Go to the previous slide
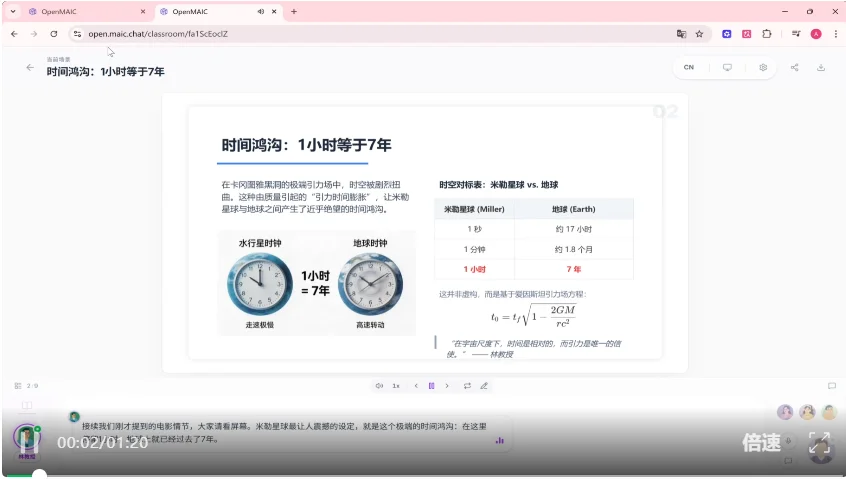Viewport: 846px width, 479px height. [x=416, y=386]
